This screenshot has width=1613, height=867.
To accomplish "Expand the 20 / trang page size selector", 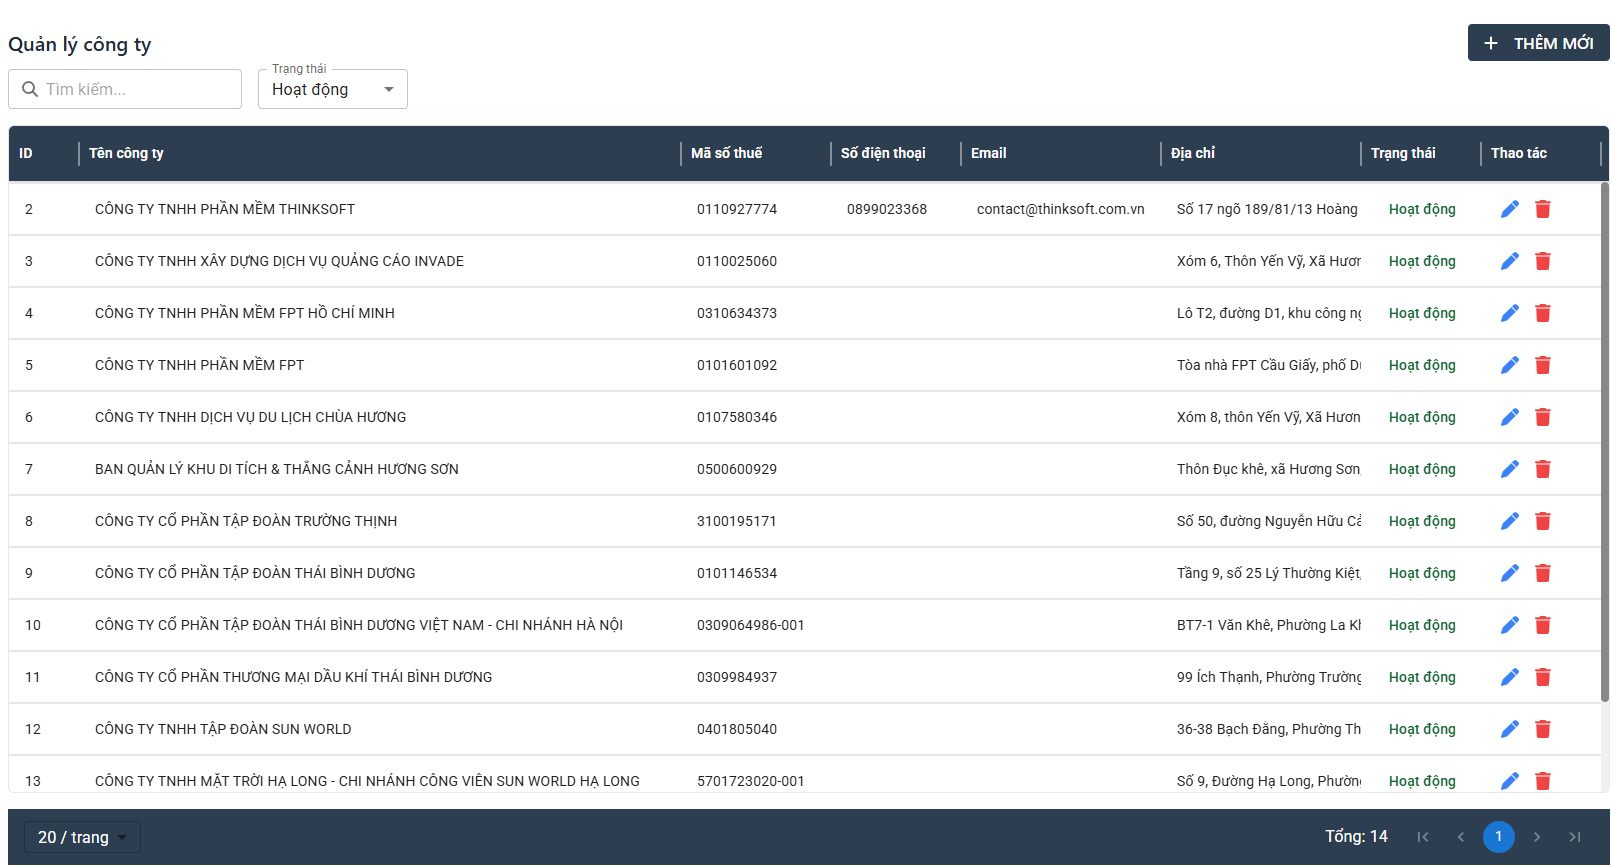I will coord(82,837).
